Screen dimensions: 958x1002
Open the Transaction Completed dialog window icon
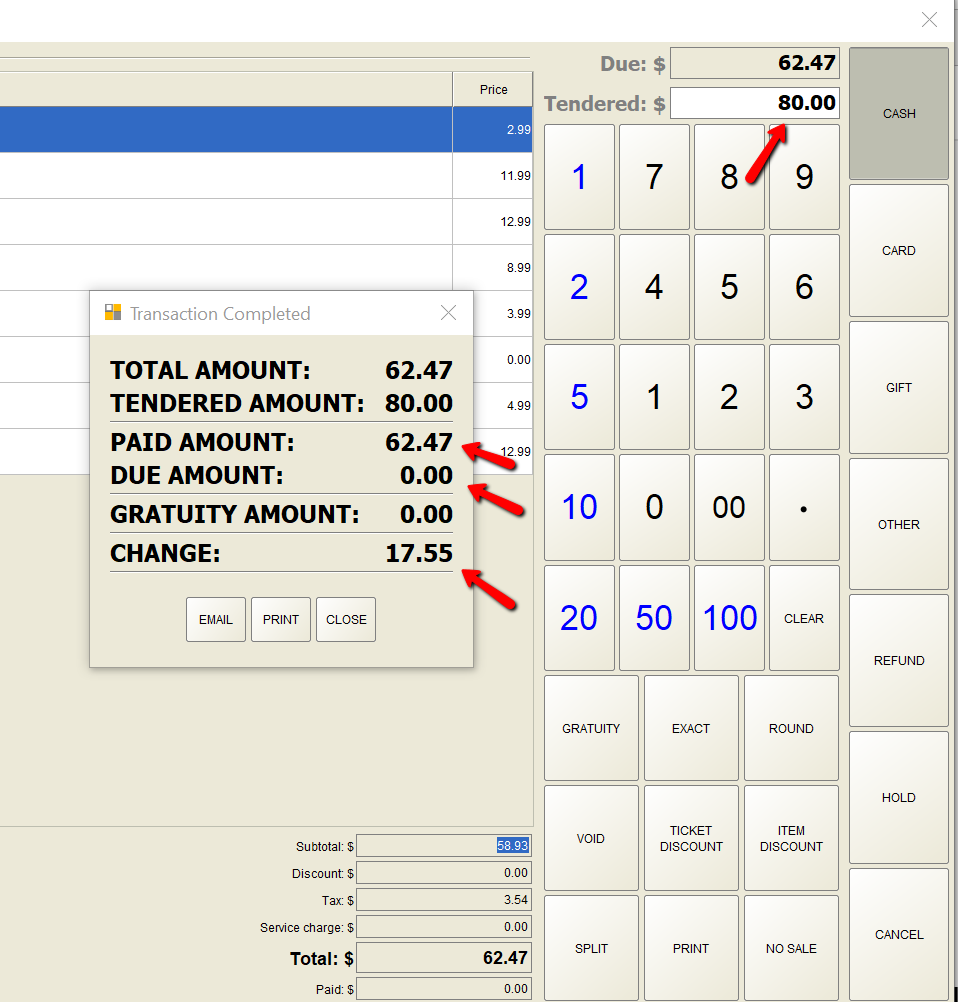pyautogui.click(x=113, y=312)
